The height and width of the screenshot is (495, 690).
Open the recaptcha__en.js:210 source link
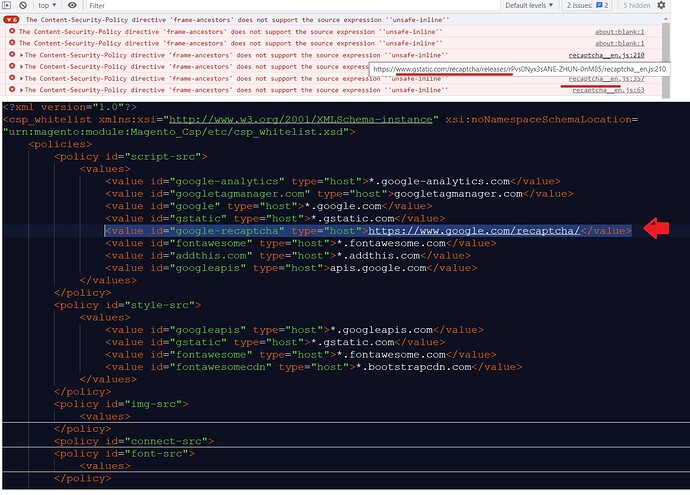pos(606,55)
